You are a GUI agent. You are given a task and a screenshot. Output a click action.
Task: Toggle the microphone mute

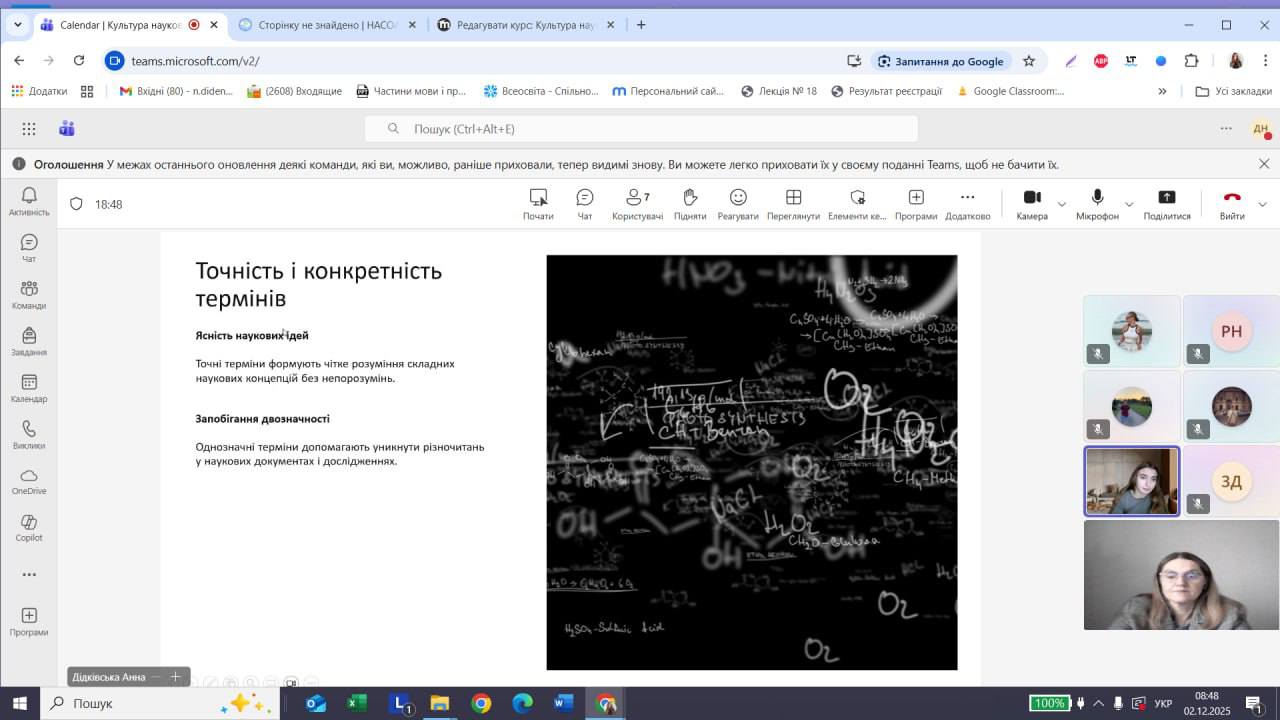[x=1097, y=204]
